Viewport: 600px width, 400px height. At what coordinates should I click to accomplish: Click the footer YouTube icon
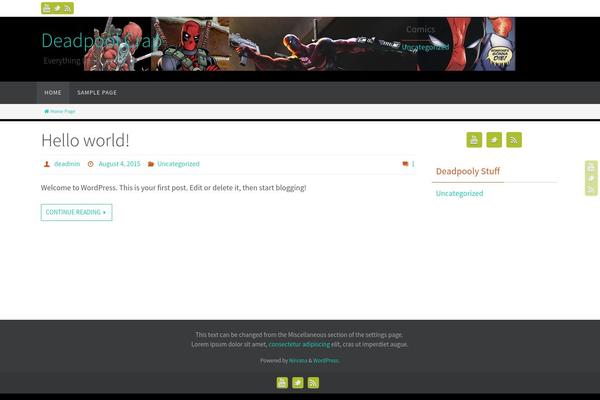coord(282,383)
